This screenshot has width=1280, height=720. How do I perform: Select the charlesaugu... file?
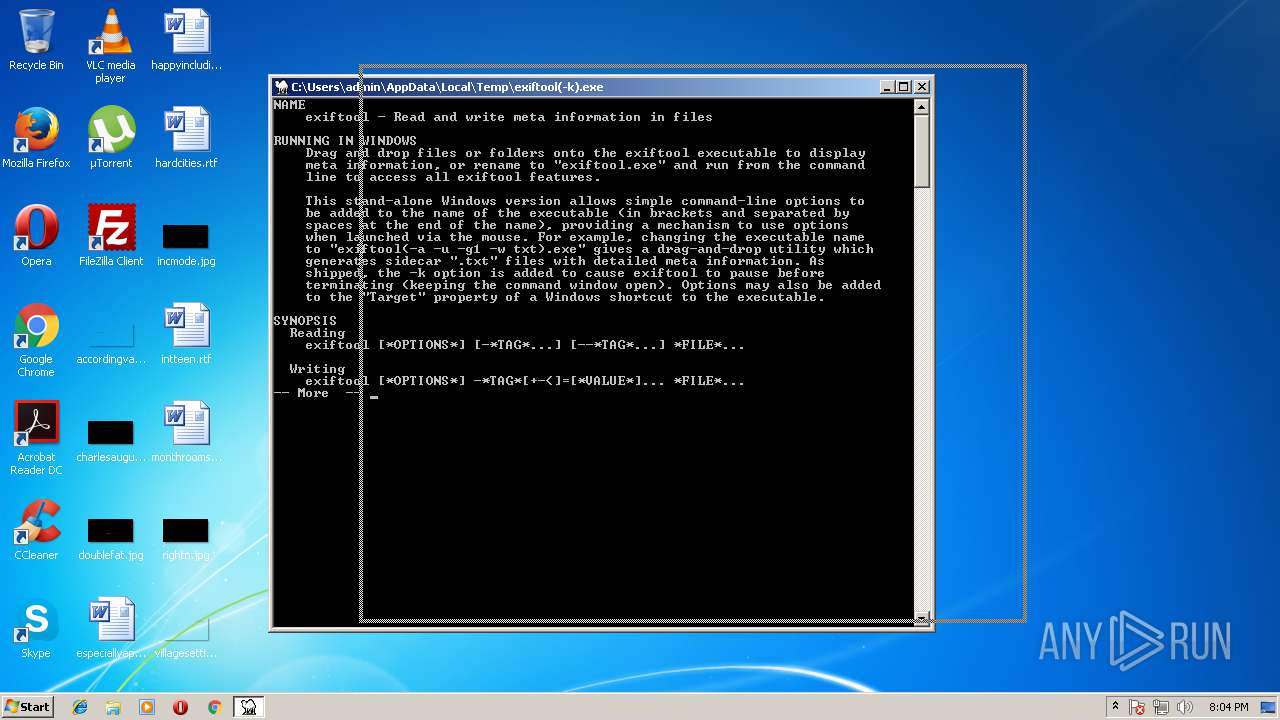point(110,441)
